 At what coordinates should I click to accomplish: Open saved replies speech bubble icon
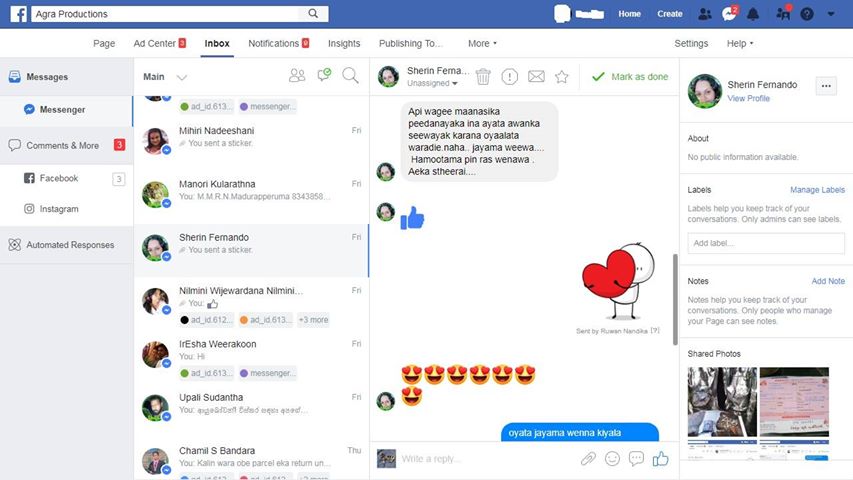coord(636,459)
